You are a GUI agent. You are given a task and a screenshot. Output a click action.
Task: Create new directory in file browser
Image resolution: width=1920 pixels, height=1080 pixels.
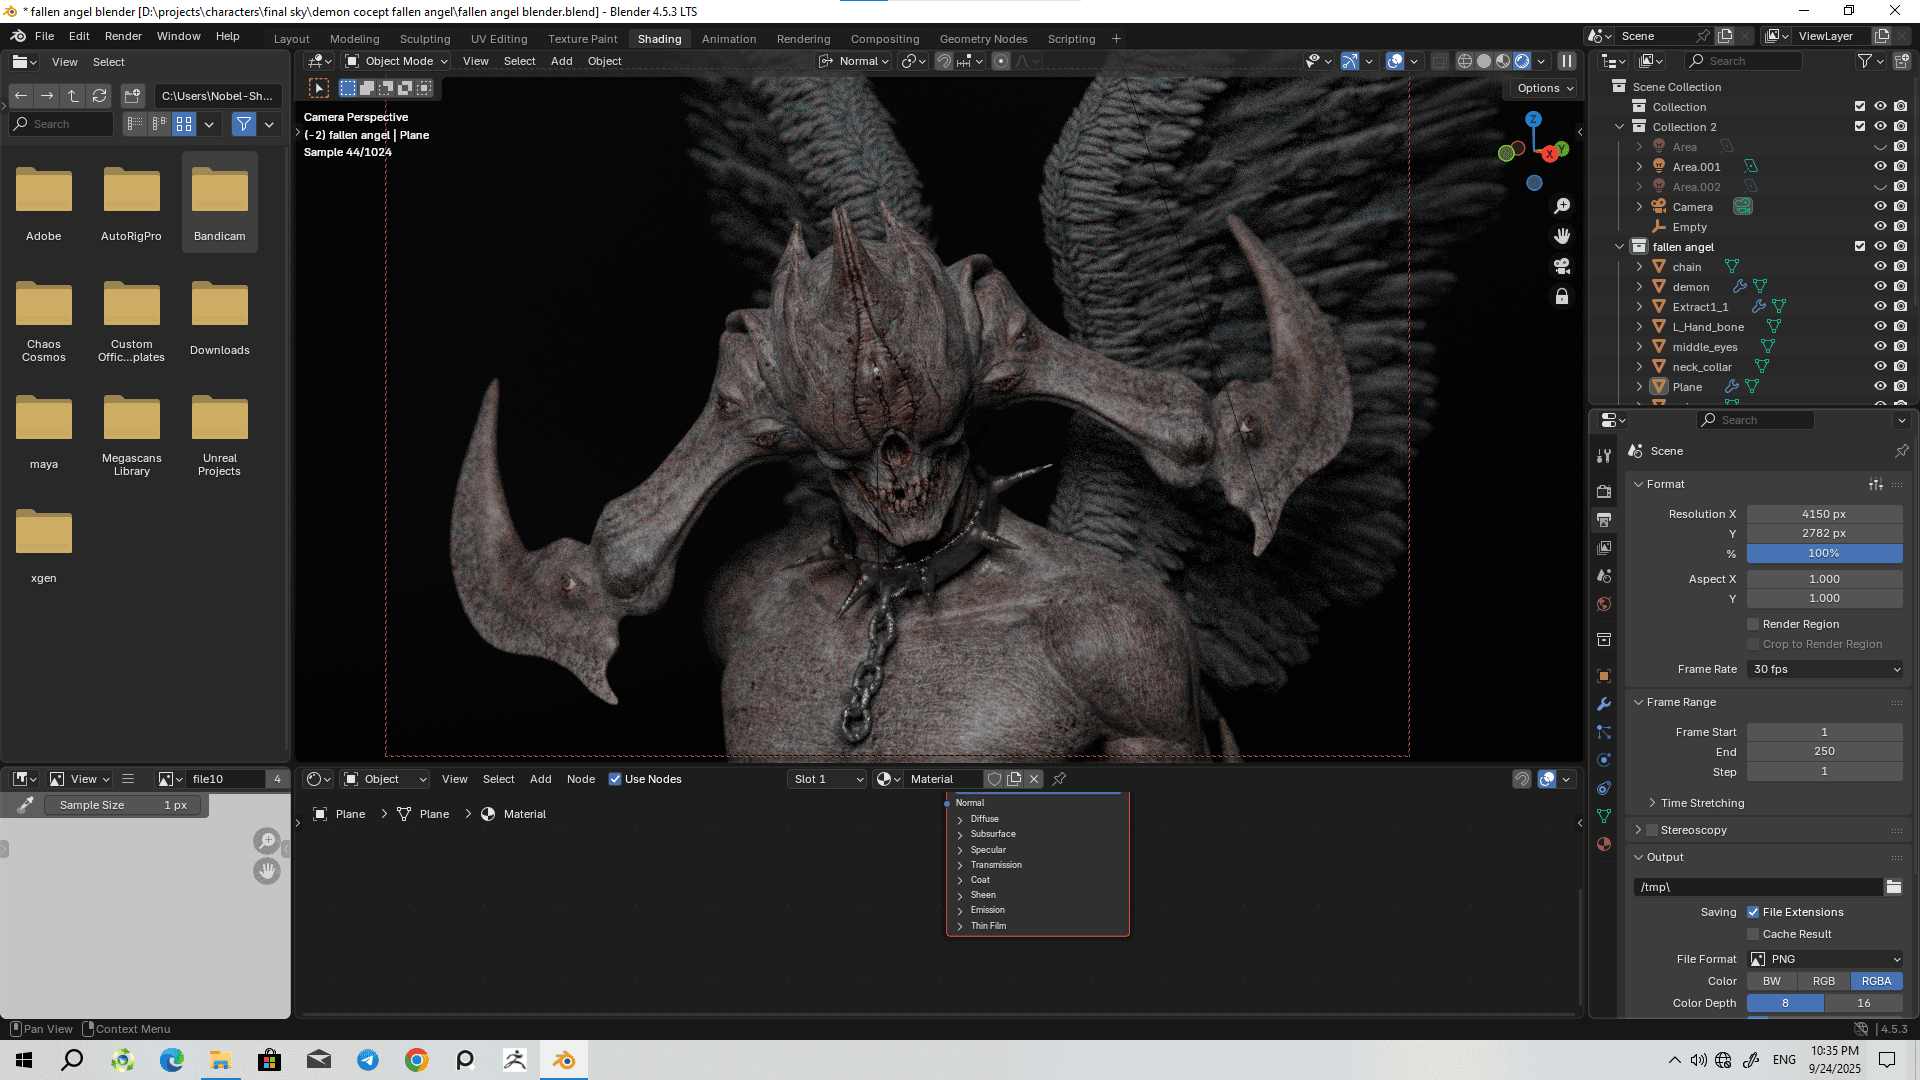(x=132, y=96)
